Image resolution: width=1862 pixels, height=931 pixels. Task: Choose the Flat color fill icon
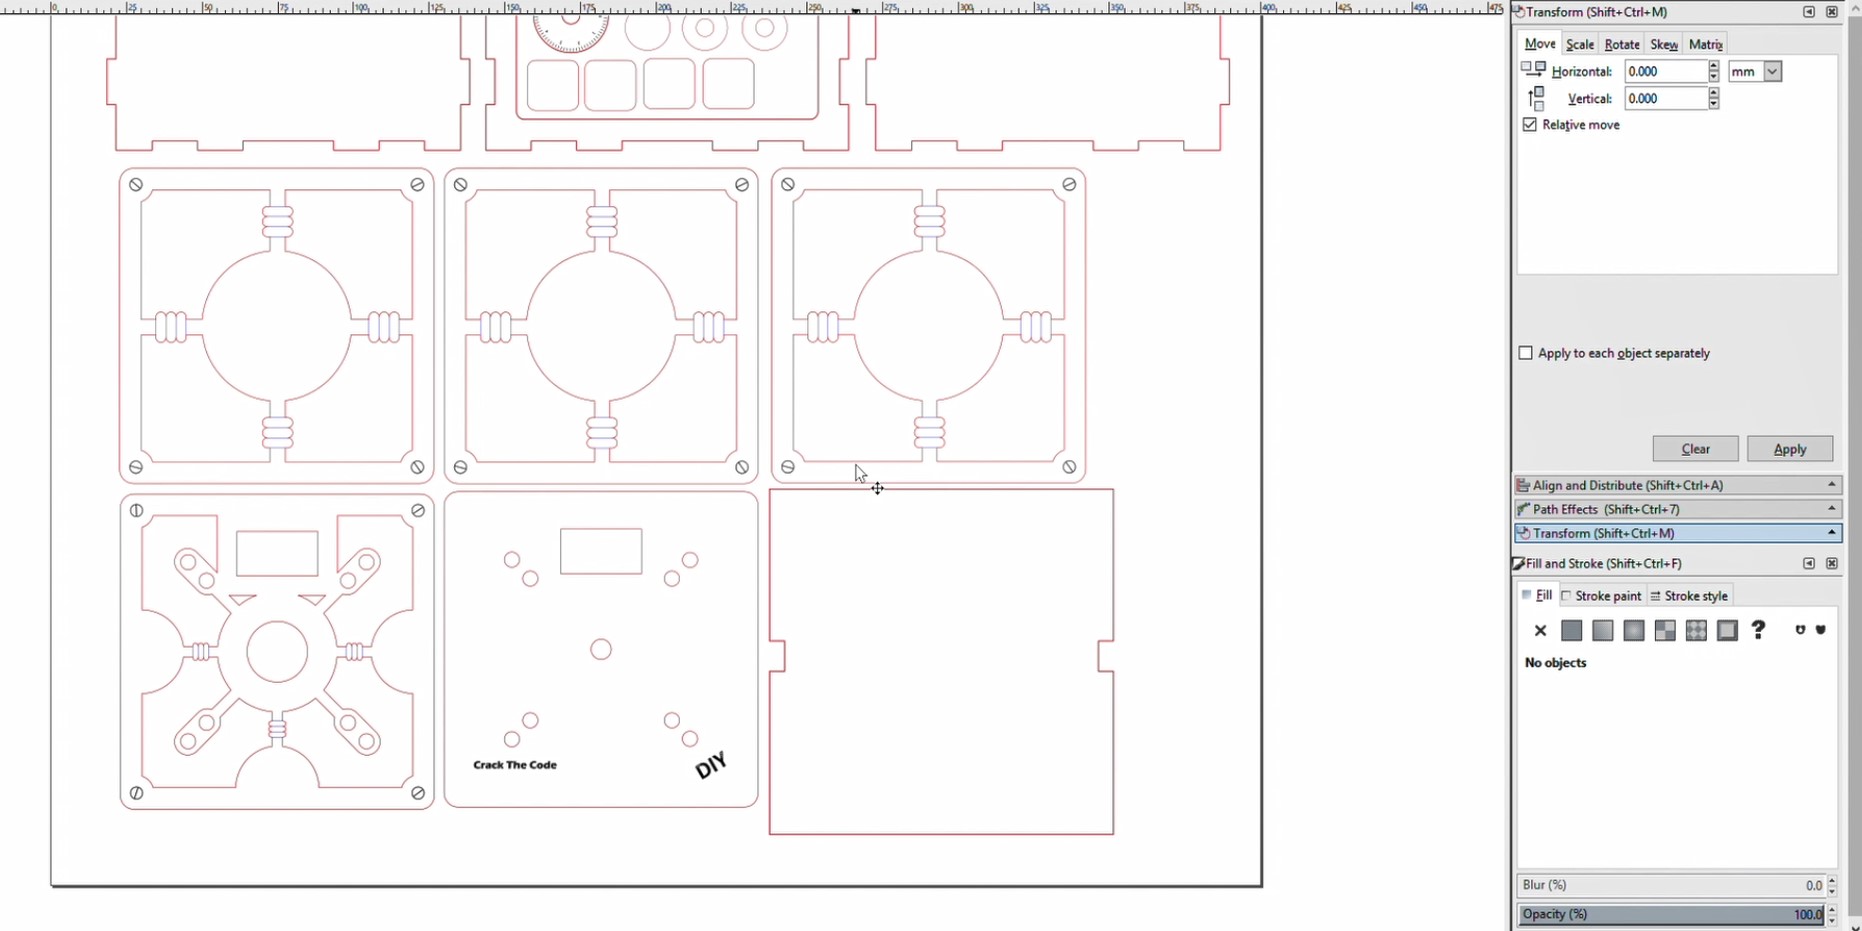point(1572,631)
